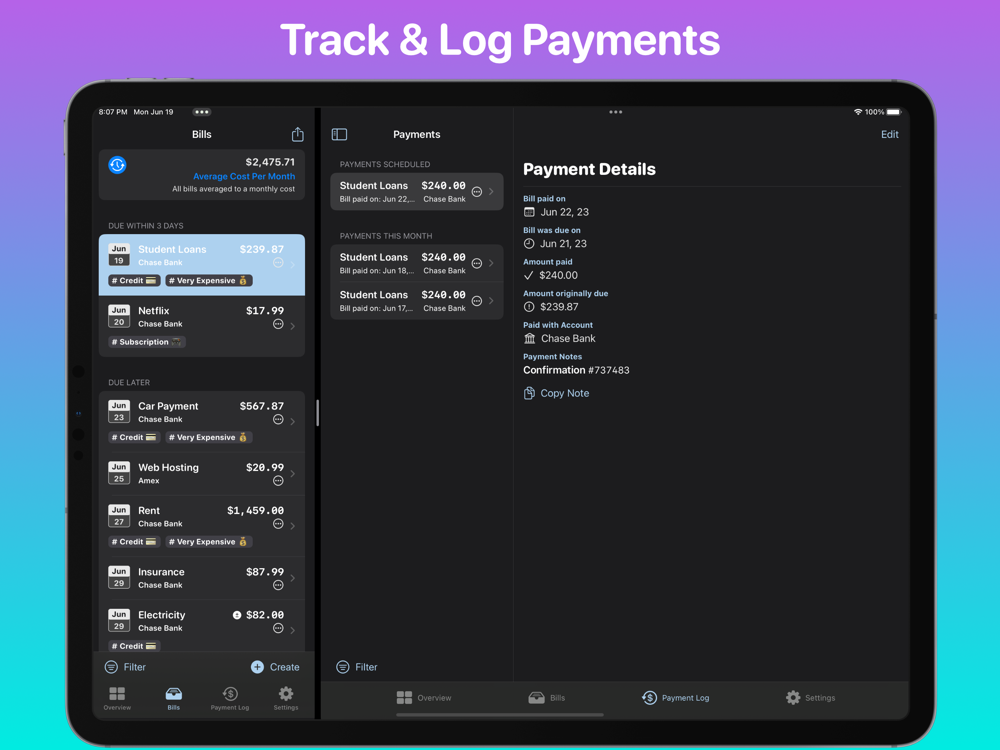This screenshot has height=750, width=1000.
Task: Open more options for Electricity bill
Action: [x=278, y=628]
